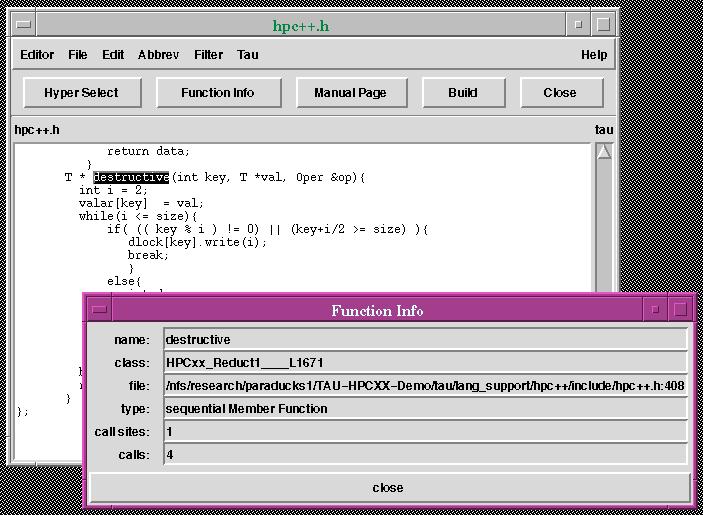Click the line 'valar[key] = val;'
The image size is (703, 515).
pos(141,203)
